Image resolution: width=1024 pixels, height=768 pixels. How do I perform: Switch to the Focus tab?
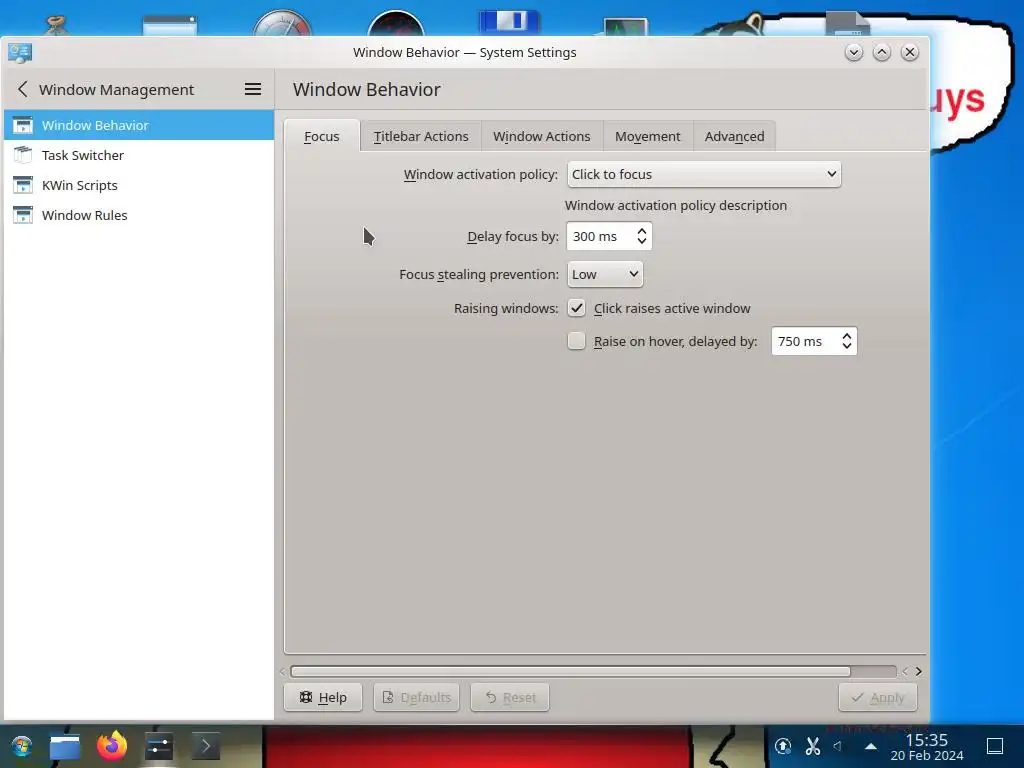tap(321, 136)
